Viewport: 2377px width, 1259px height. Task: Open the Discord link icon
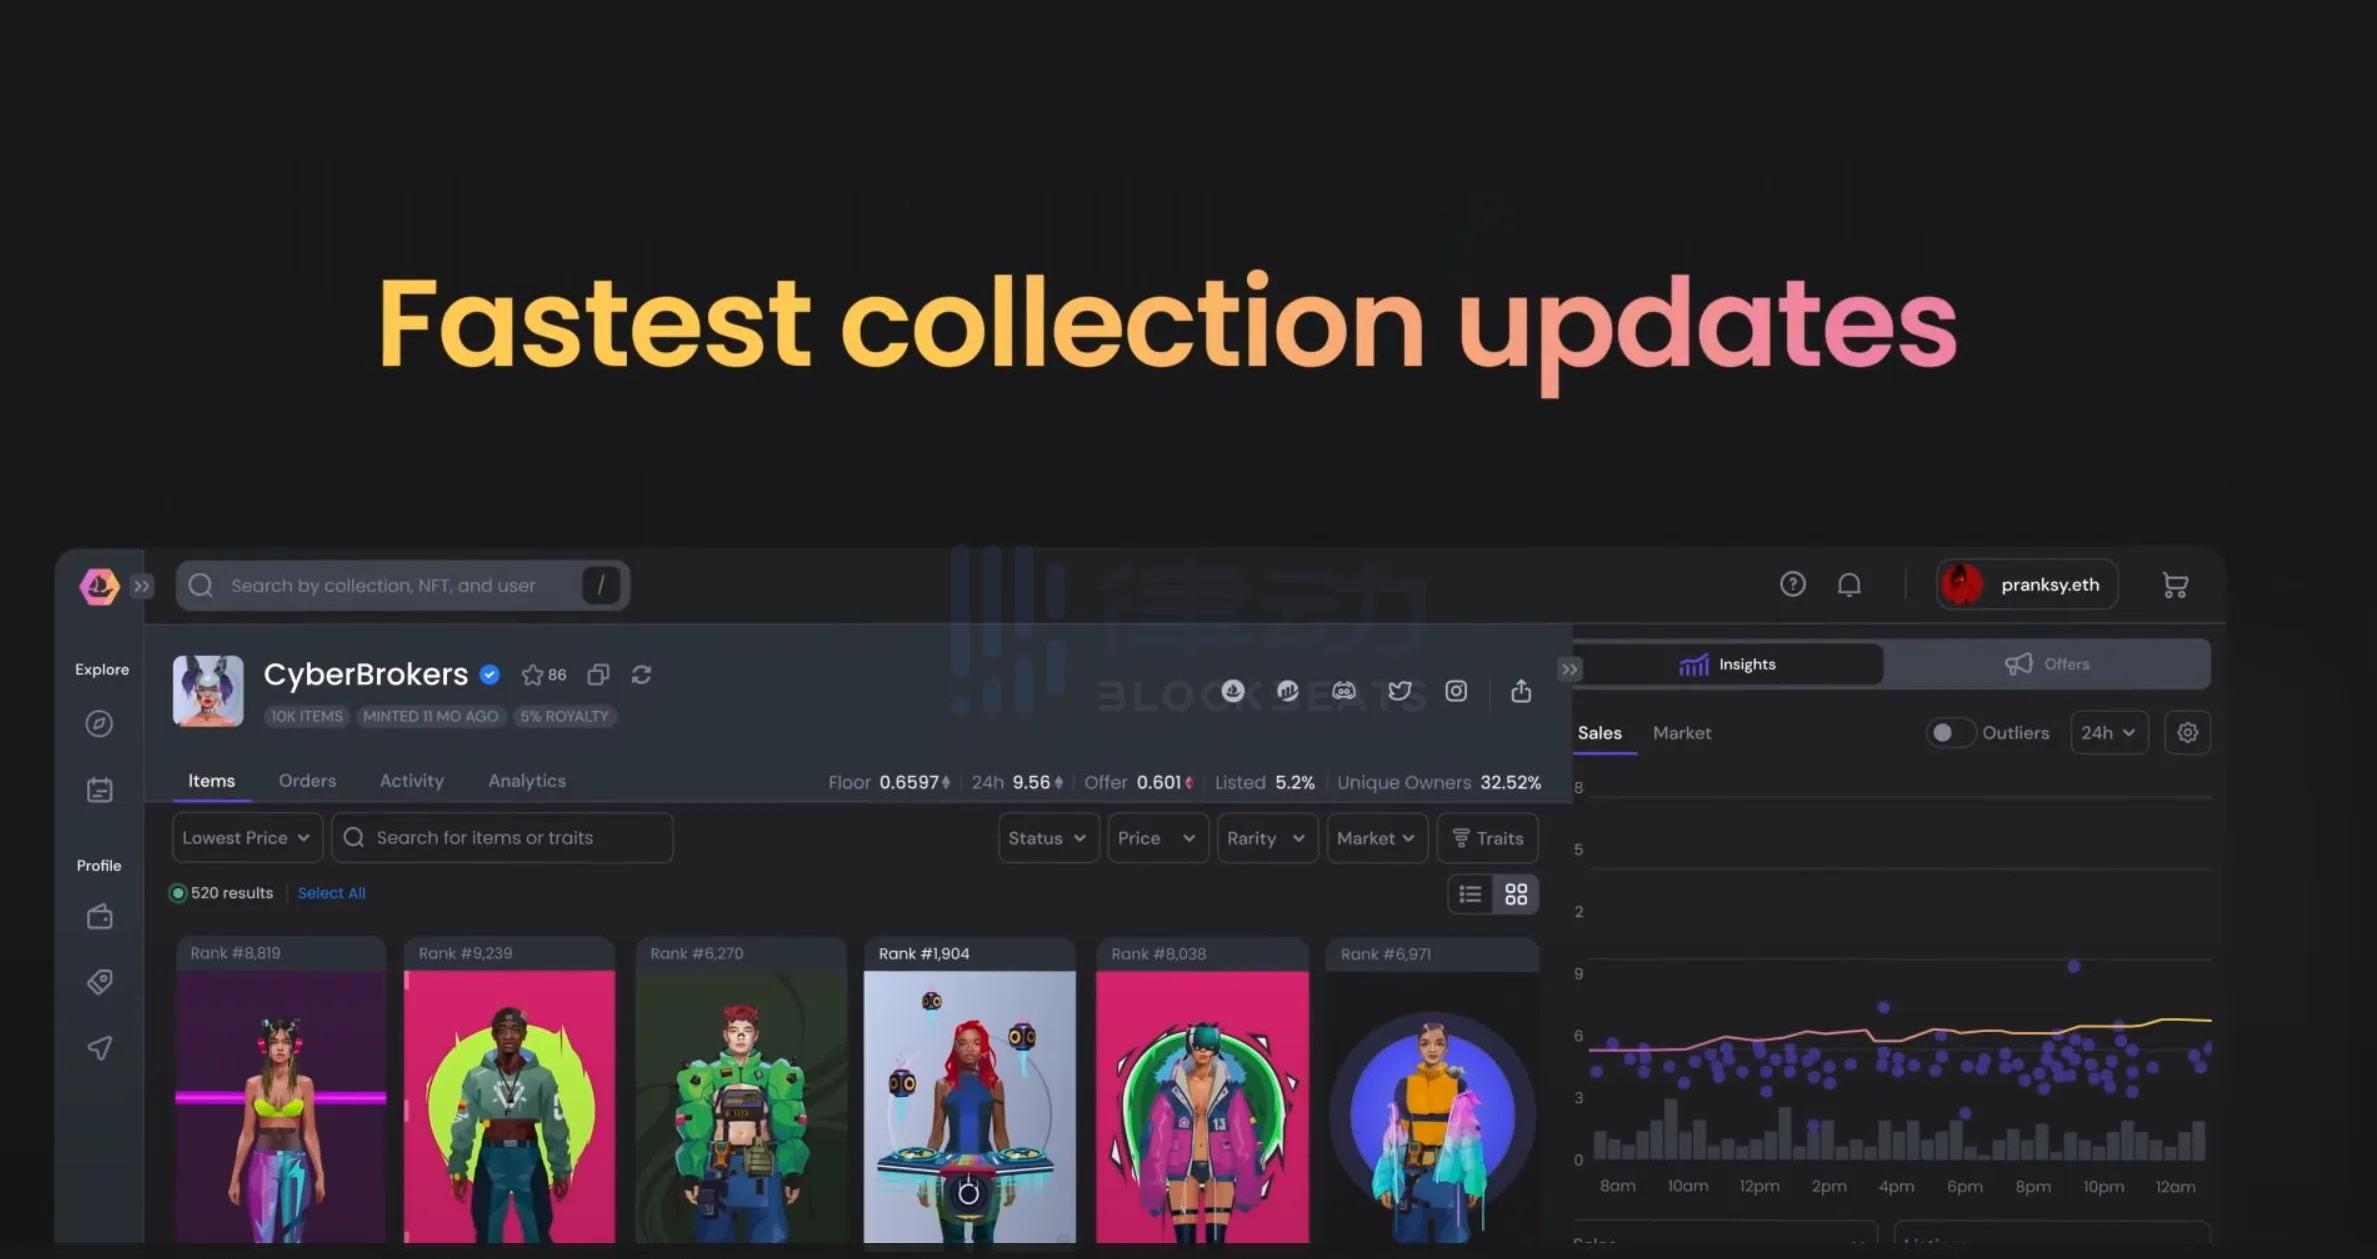pyautogui.click(x=1344, y=691)
